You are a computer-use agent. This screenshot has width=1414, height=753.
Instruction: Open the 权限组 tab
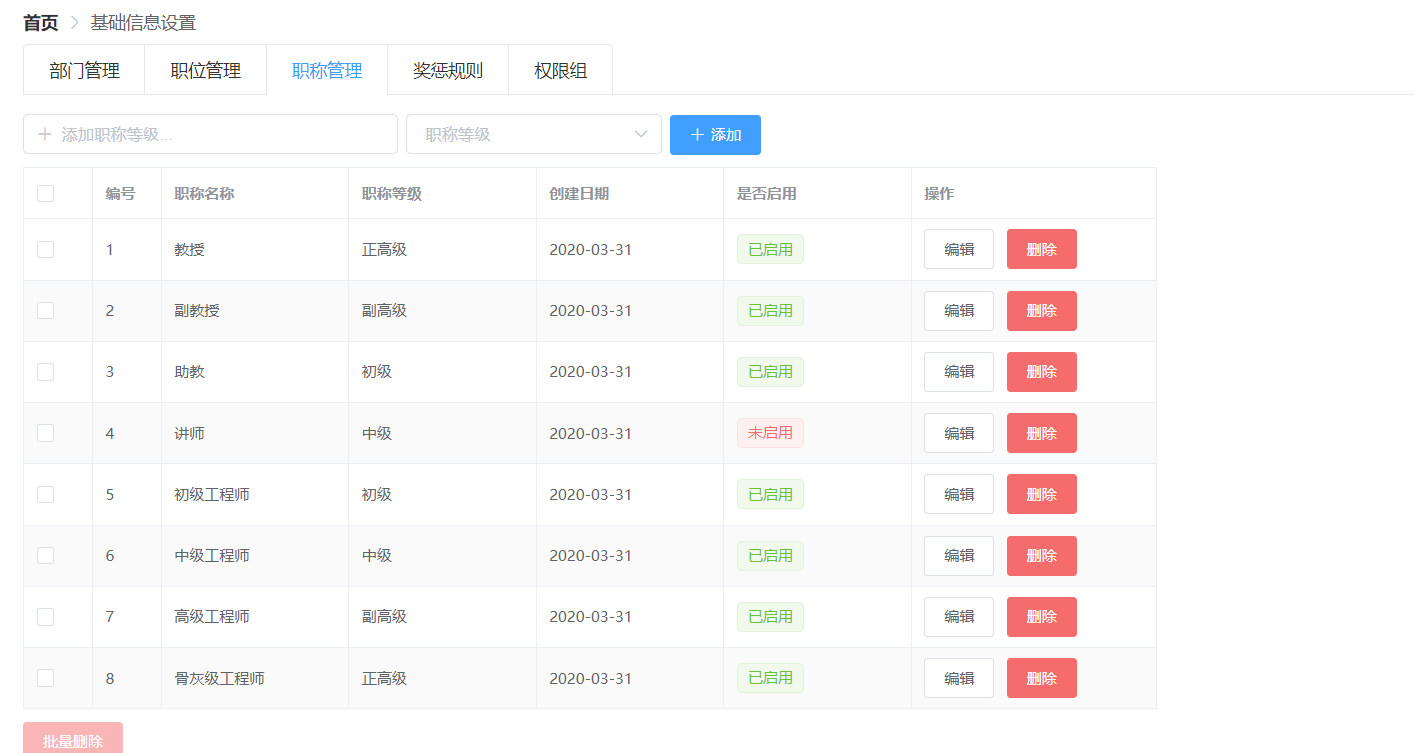click(560, 70)
